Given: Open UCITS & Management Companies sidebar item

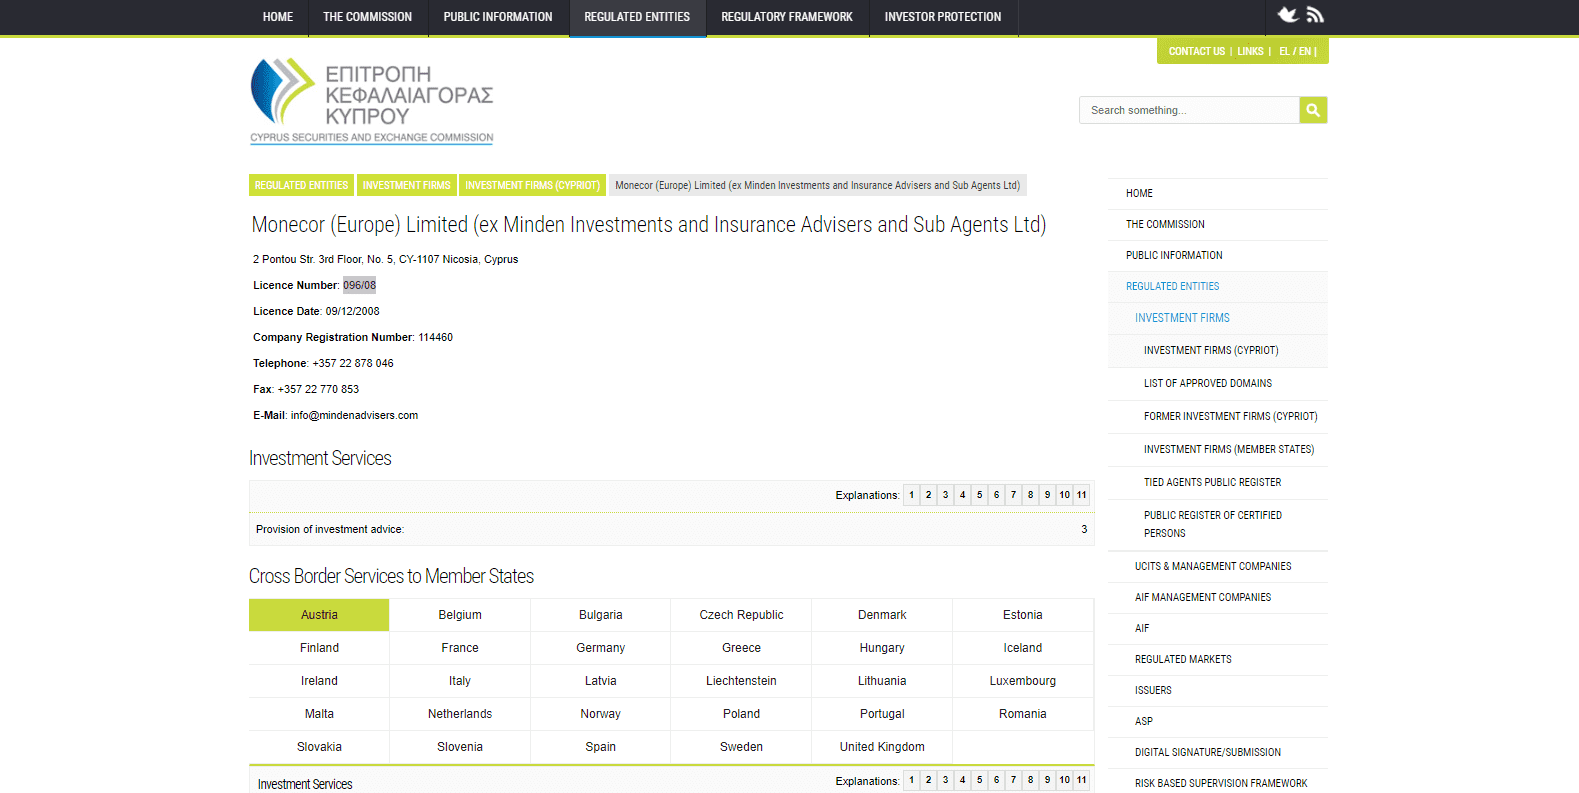Looking at the screenshot, I should (x=1212, y=566).
